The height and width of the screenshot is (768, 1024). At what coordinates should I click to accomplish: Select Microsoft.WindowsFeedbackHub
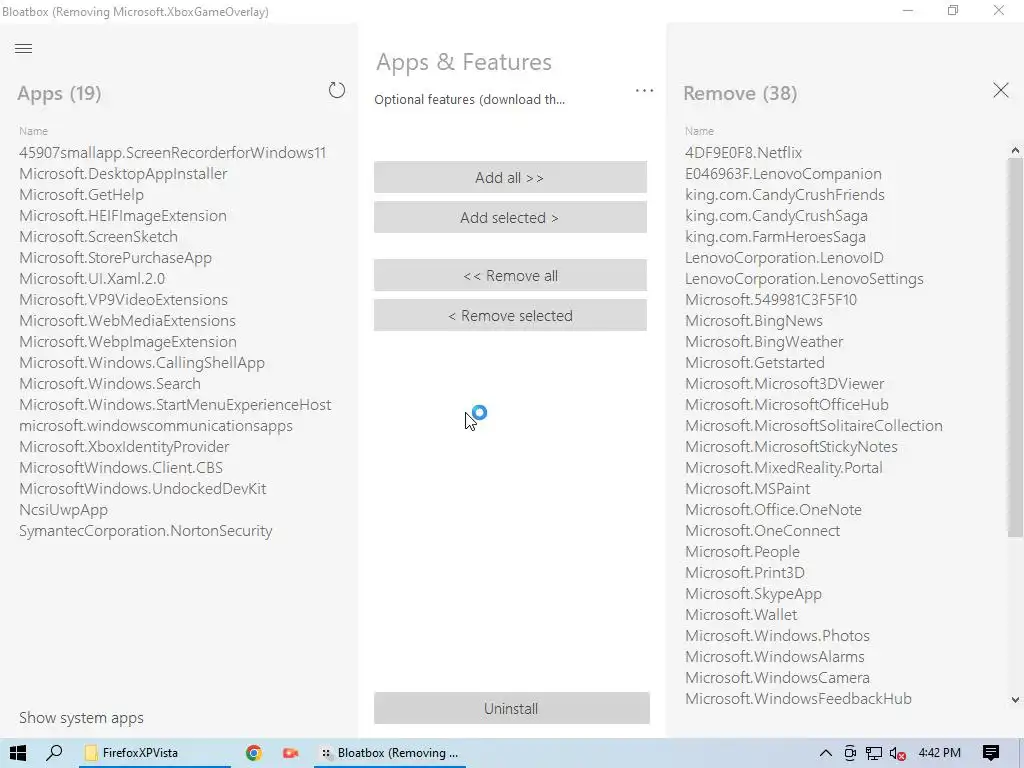(798, 699)
